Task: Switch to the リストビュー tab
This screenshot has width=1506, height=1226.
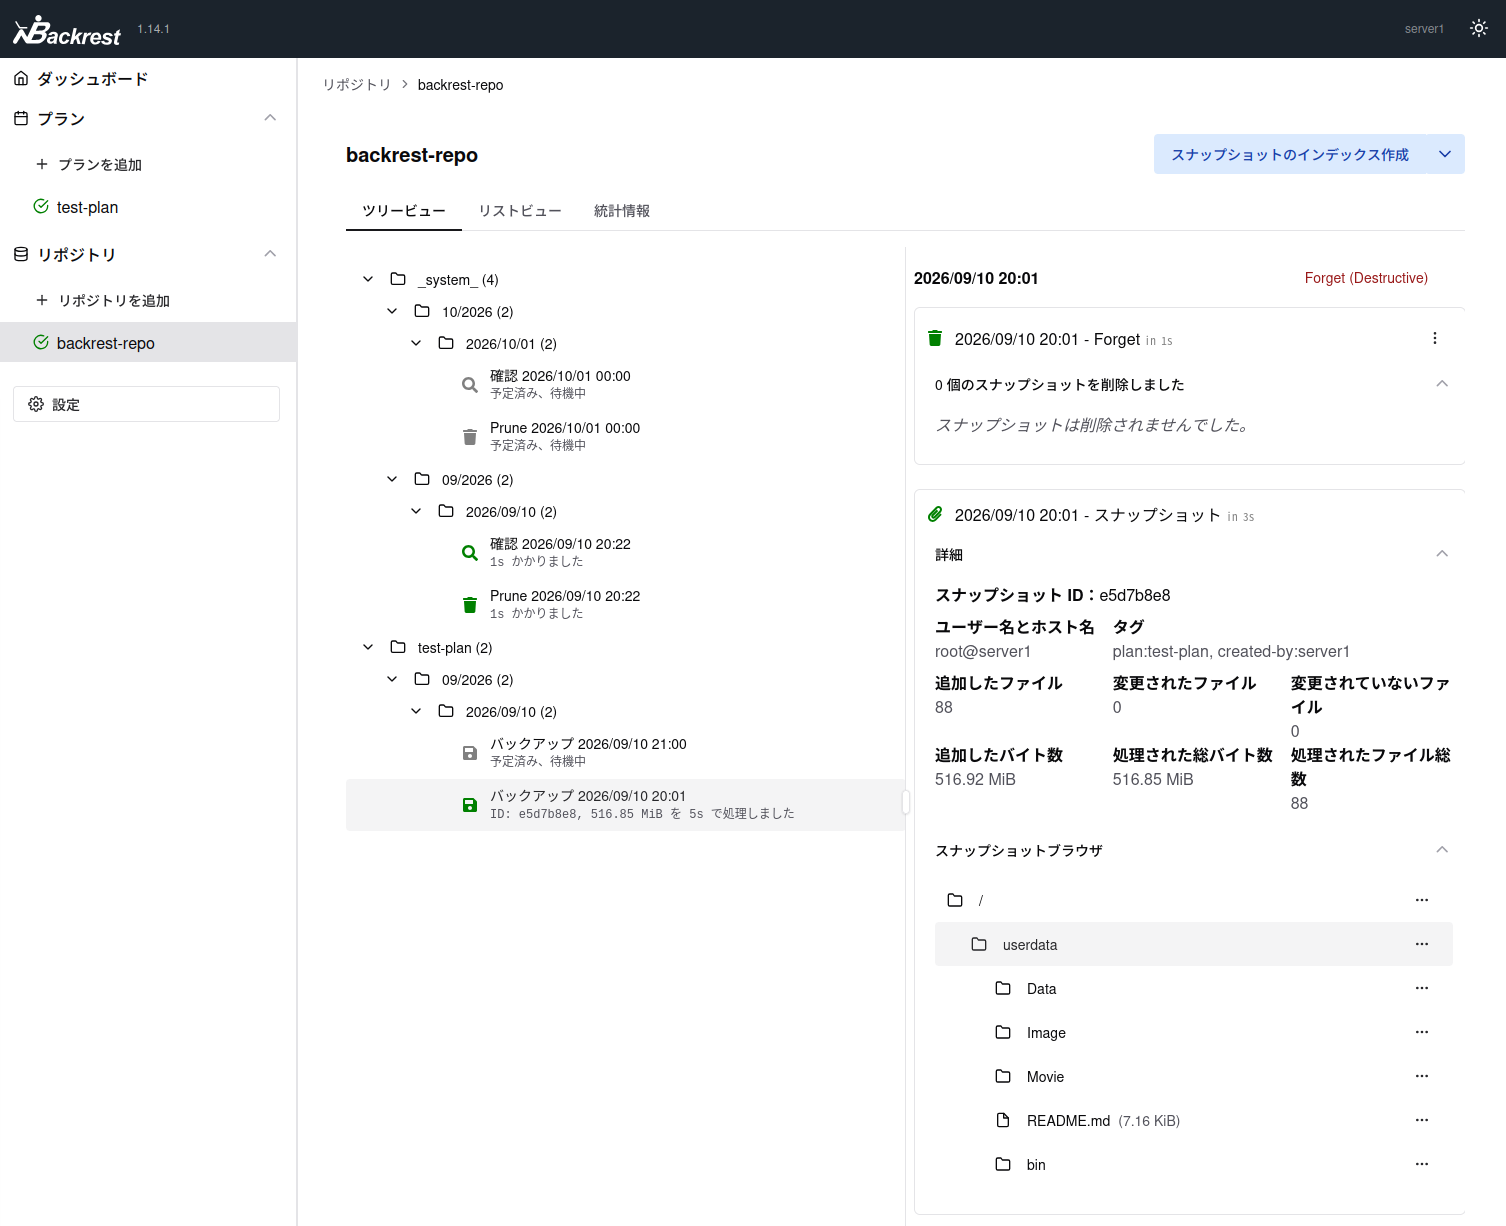Action: coord(520,211)
